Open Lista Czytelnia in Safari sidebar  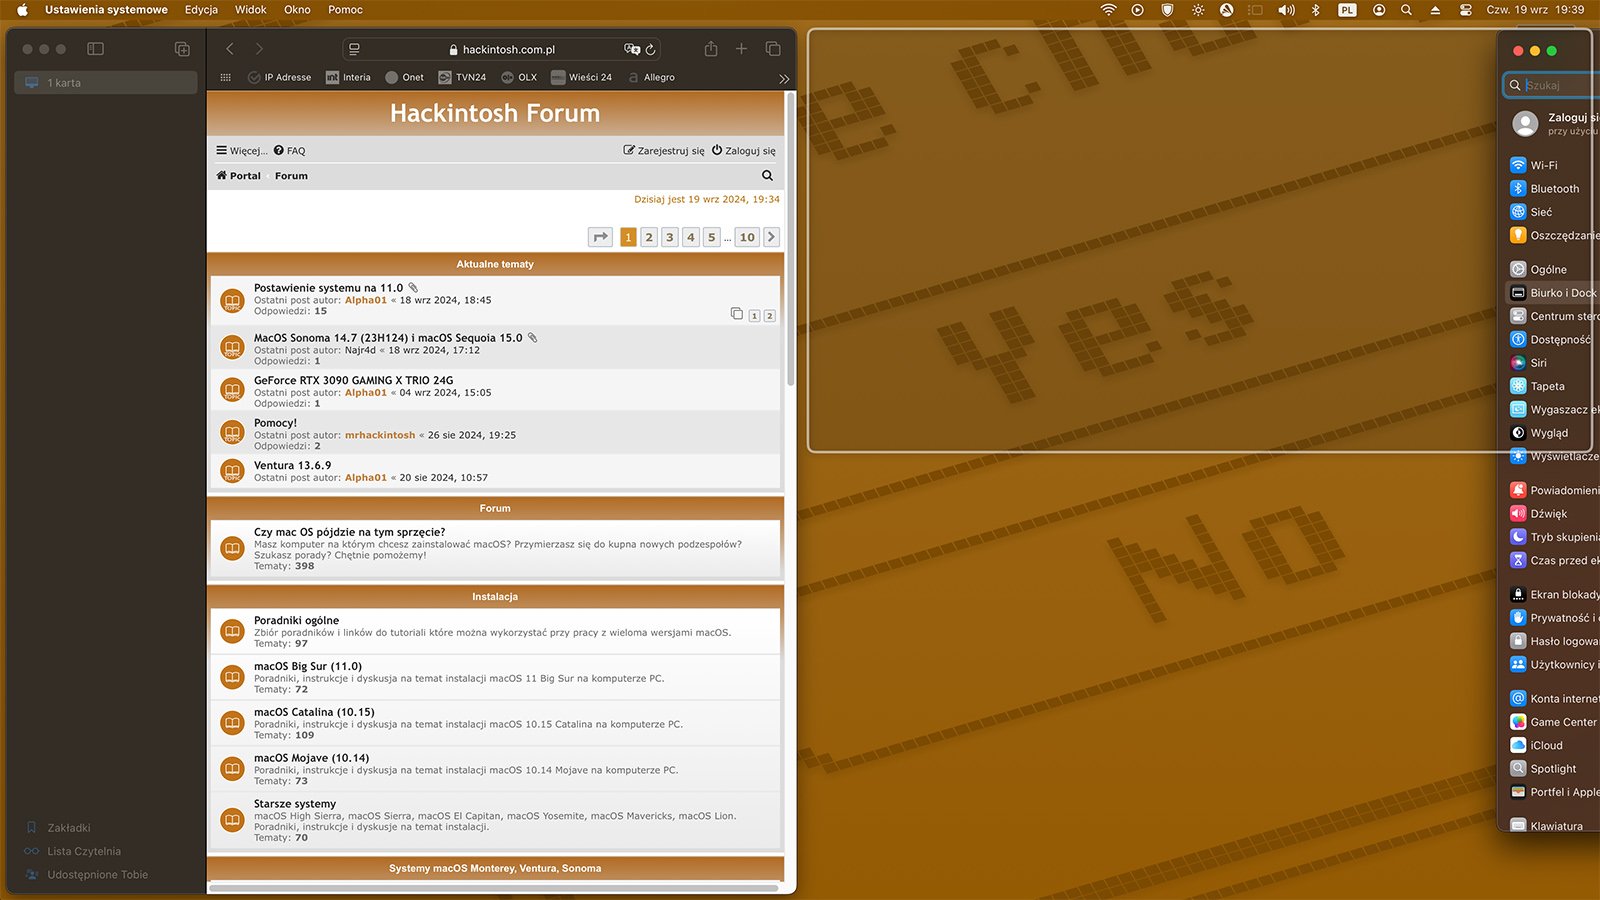(x=73, y=851)
